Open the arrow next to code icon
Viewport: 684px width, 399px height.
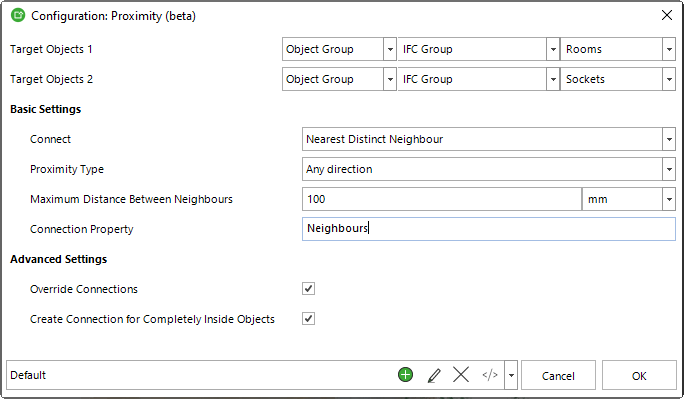(511, 375)
